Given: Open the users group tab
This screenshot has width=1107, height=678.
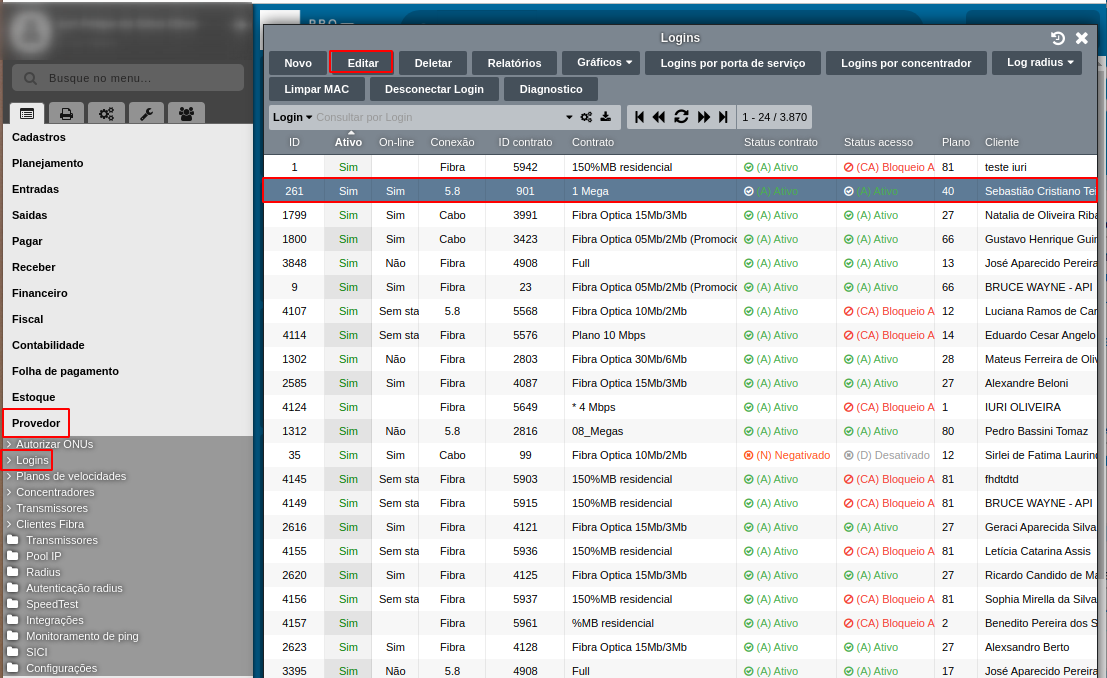Looking at the screenshot, I should click(186, 113).
